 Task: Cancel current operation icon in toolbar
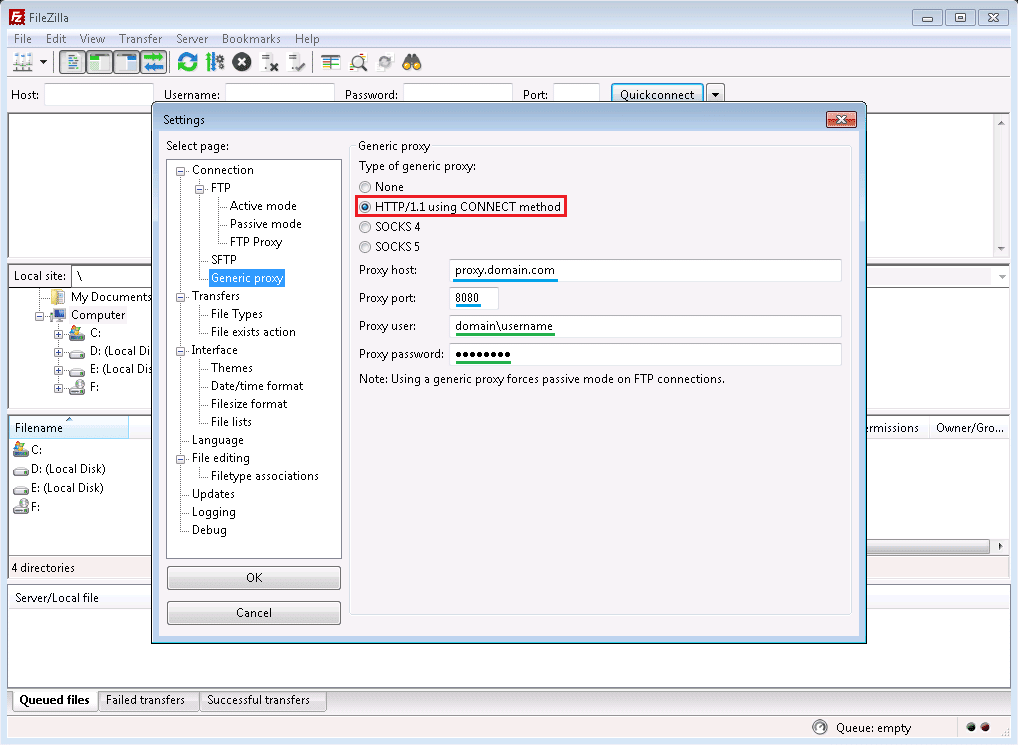click(241, 62)
